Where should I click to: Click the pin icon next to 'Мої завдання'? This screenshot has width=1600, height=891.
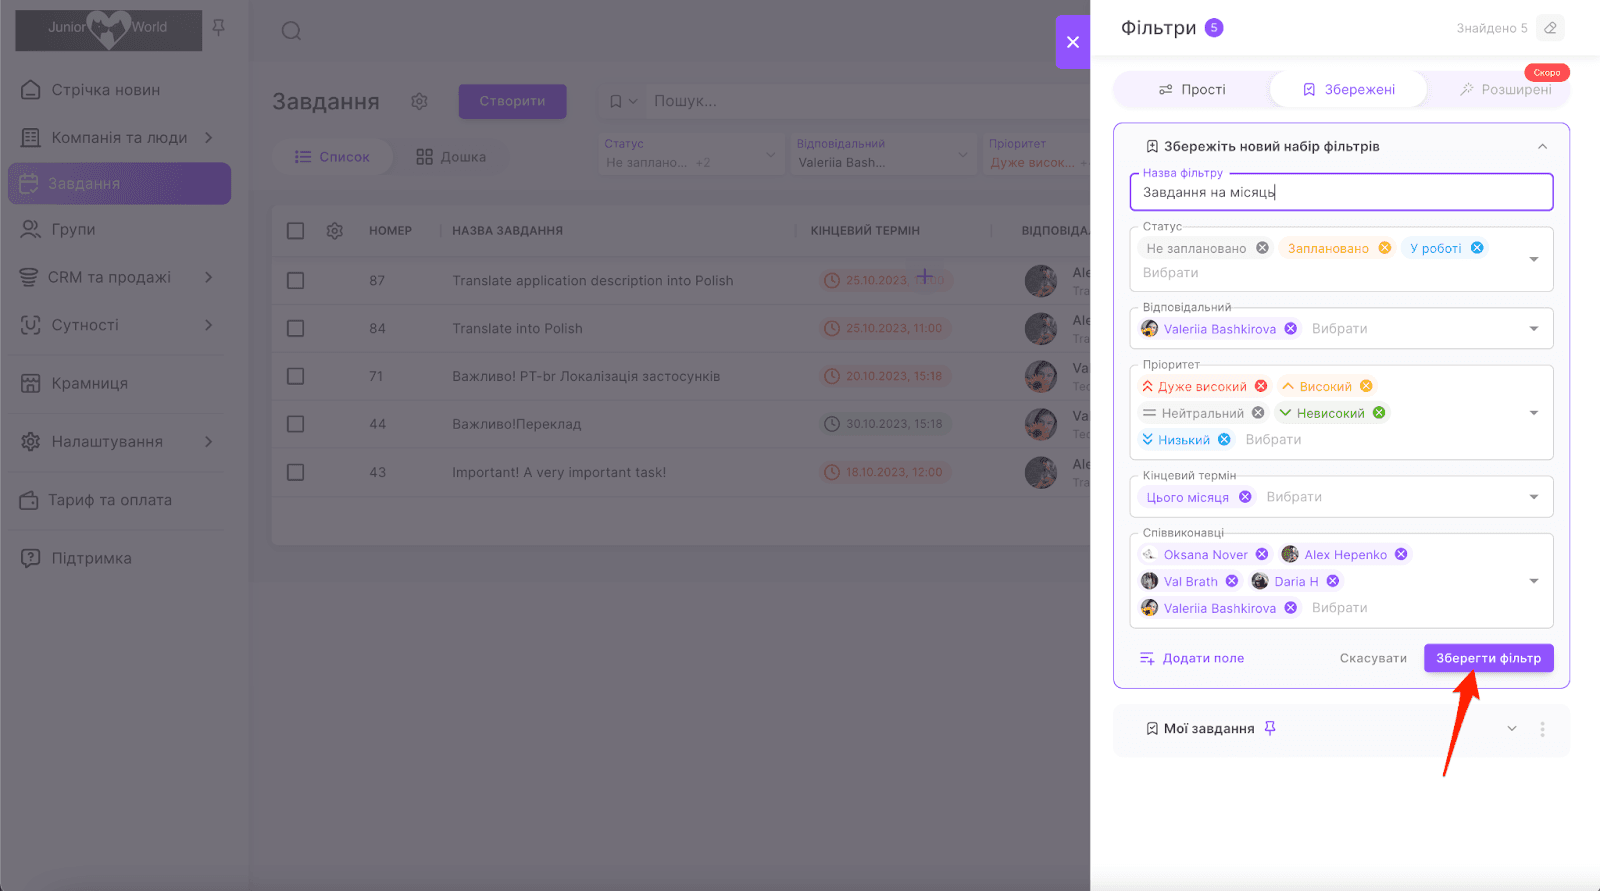coord(1270,728)
